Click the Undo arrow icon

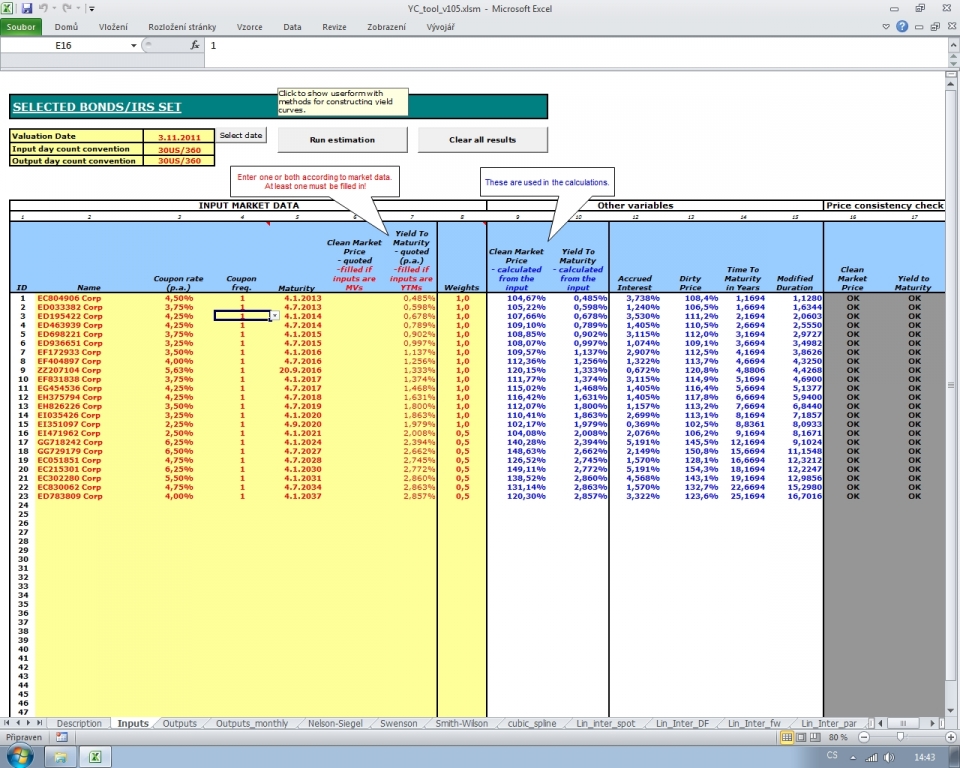[x=42, y=8]
